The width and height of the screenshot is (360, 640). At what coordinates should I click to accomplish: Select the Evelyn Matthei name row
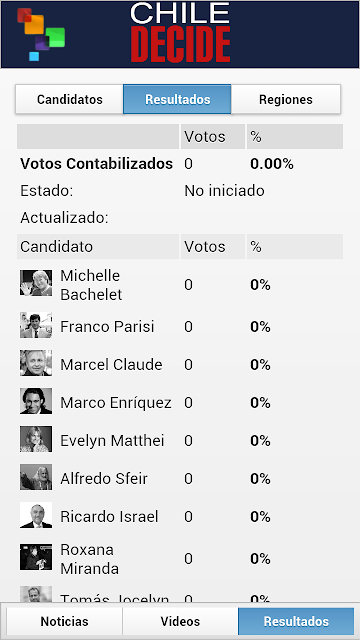pyautogui.click(x=180, y=440)
